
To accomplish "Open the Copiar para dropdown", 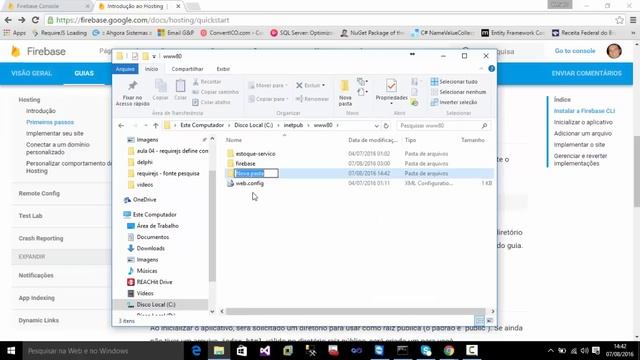I will [268, 99].
